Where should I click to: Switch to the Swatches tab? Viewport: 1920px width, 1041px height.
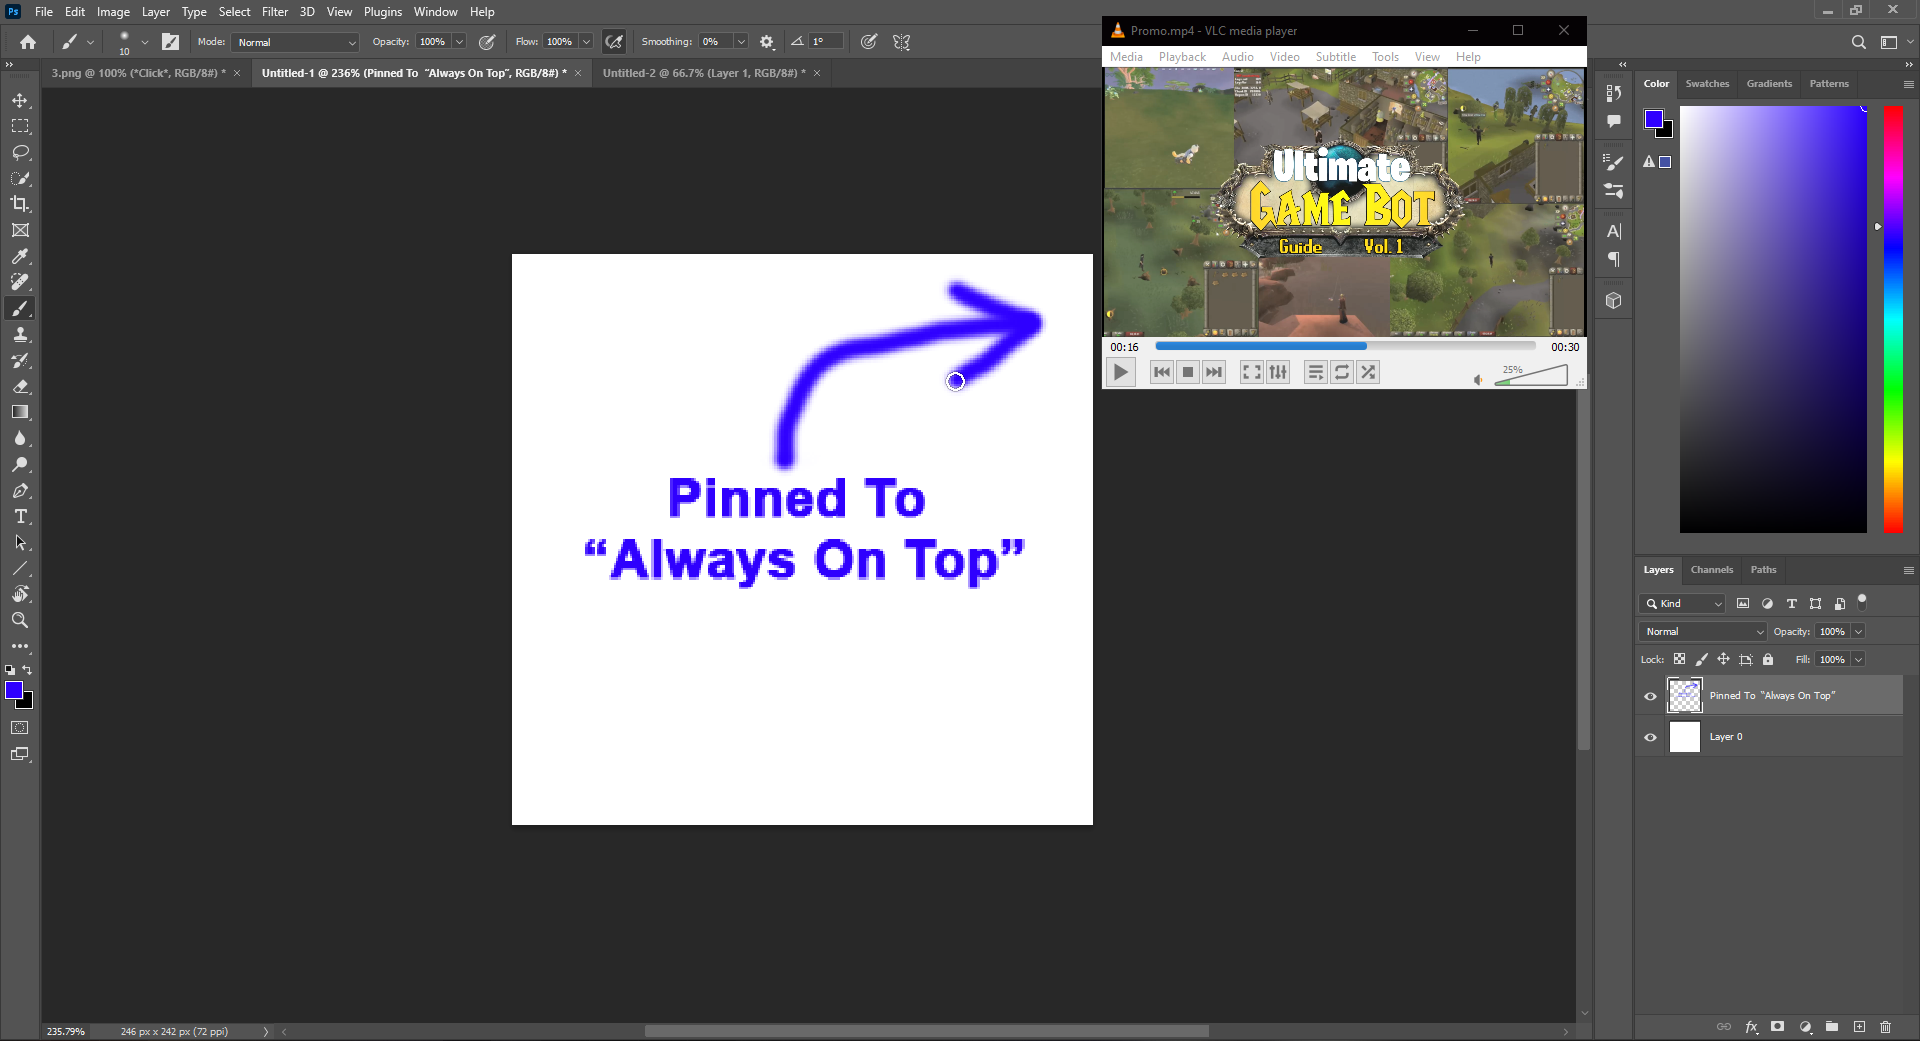coord(1707,84)
